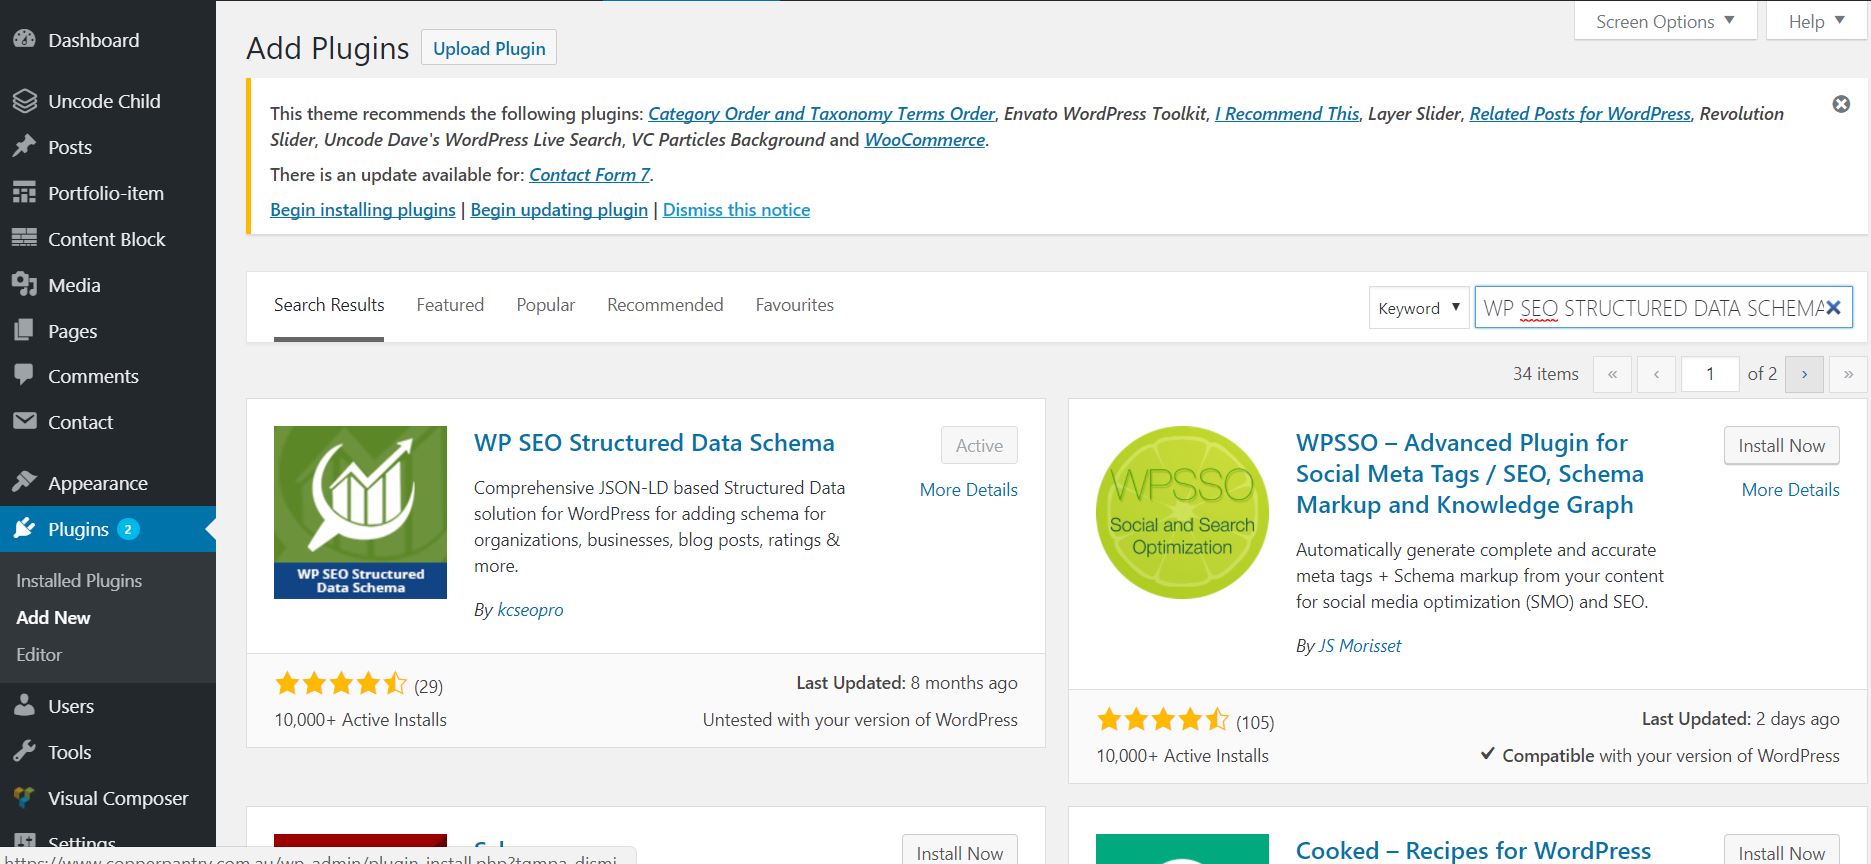
Task: View More Details for WPSSO plugin
Action: [1790, 490]
